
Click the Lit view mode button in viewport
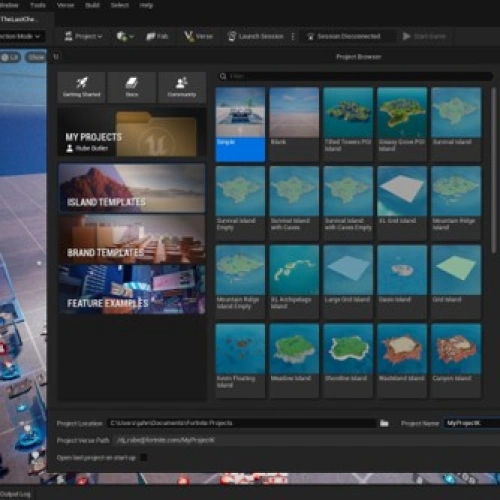[10, 57]
